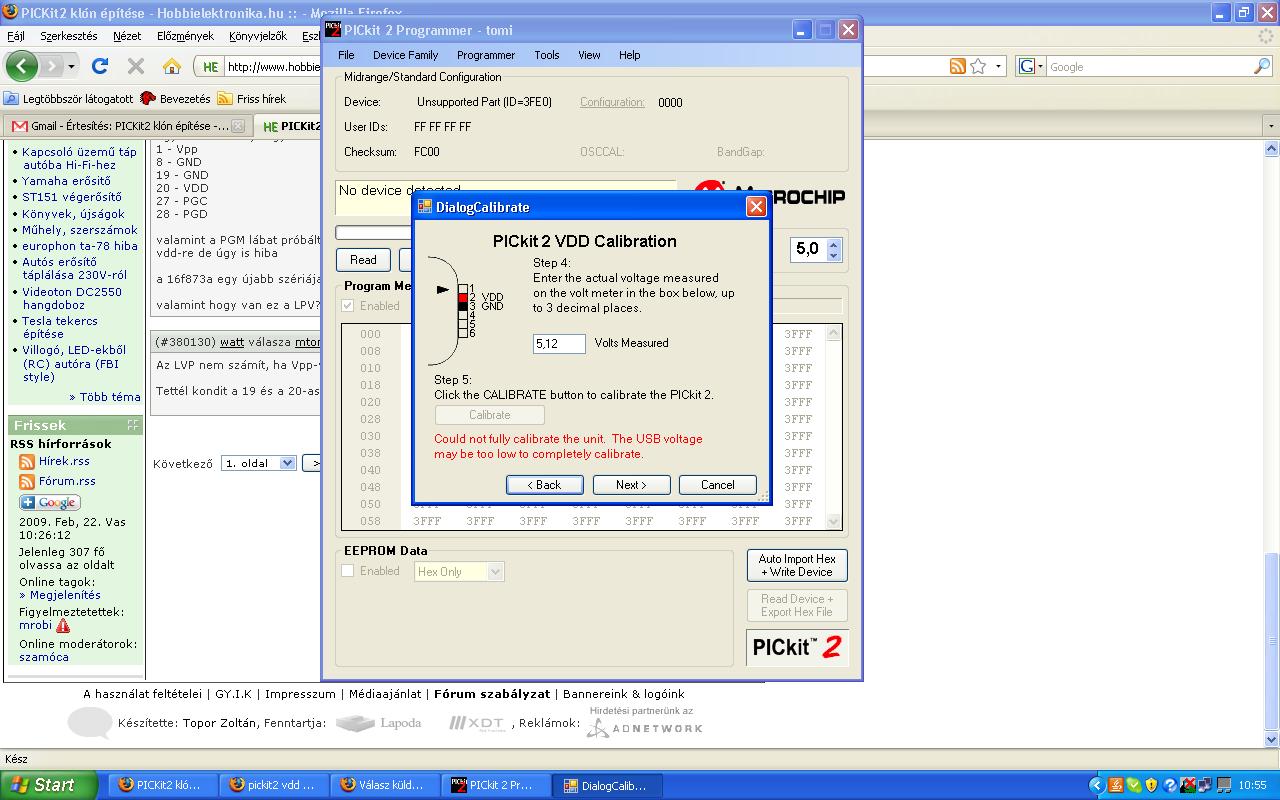Open the PICkit 2 View menu
The image size is (1280, 800).
pyautogui.click(x=589, y=55)
